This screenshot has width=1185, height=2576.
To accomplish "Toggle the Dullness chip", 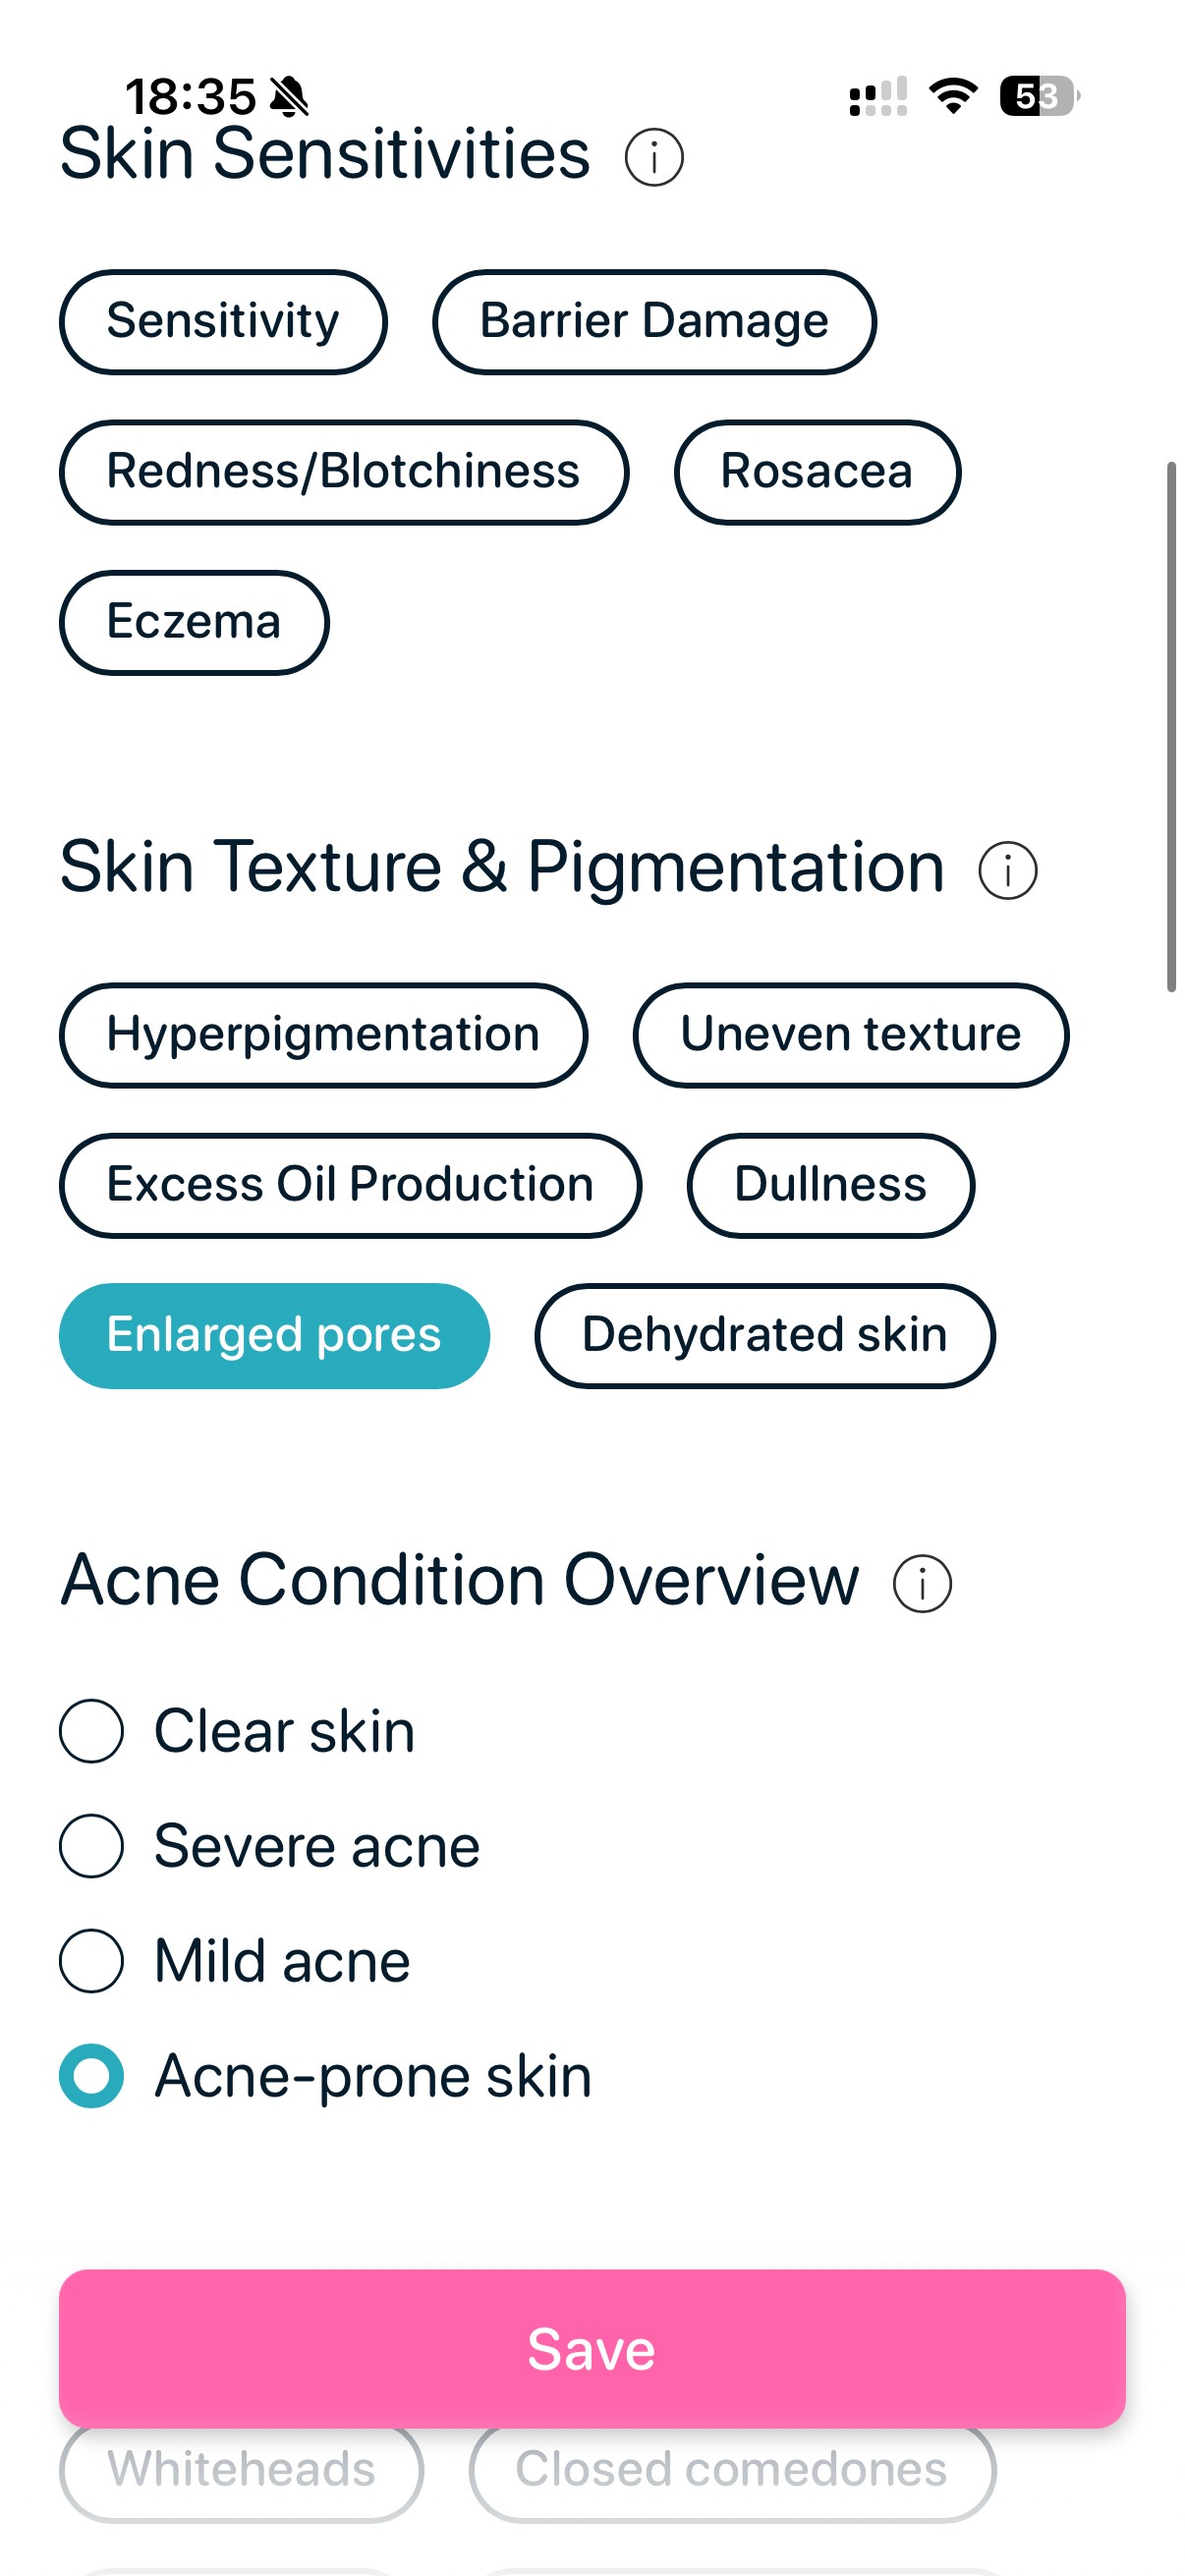I will point(829,1185).
